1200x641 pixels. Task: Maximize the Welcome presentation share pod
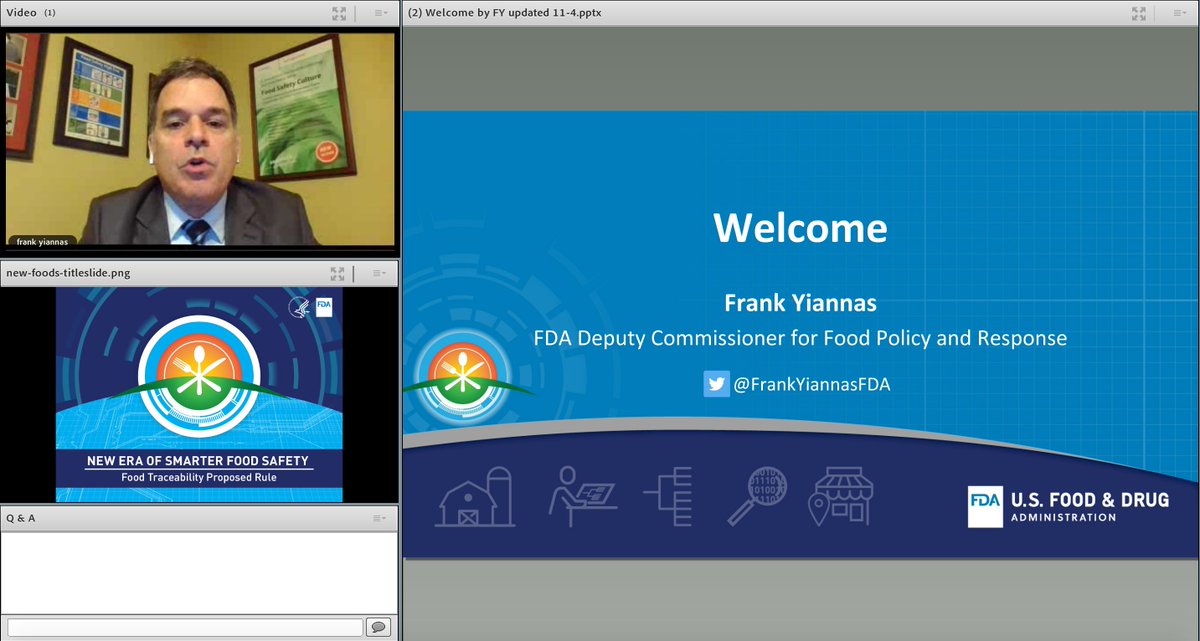click(1138, 14)
